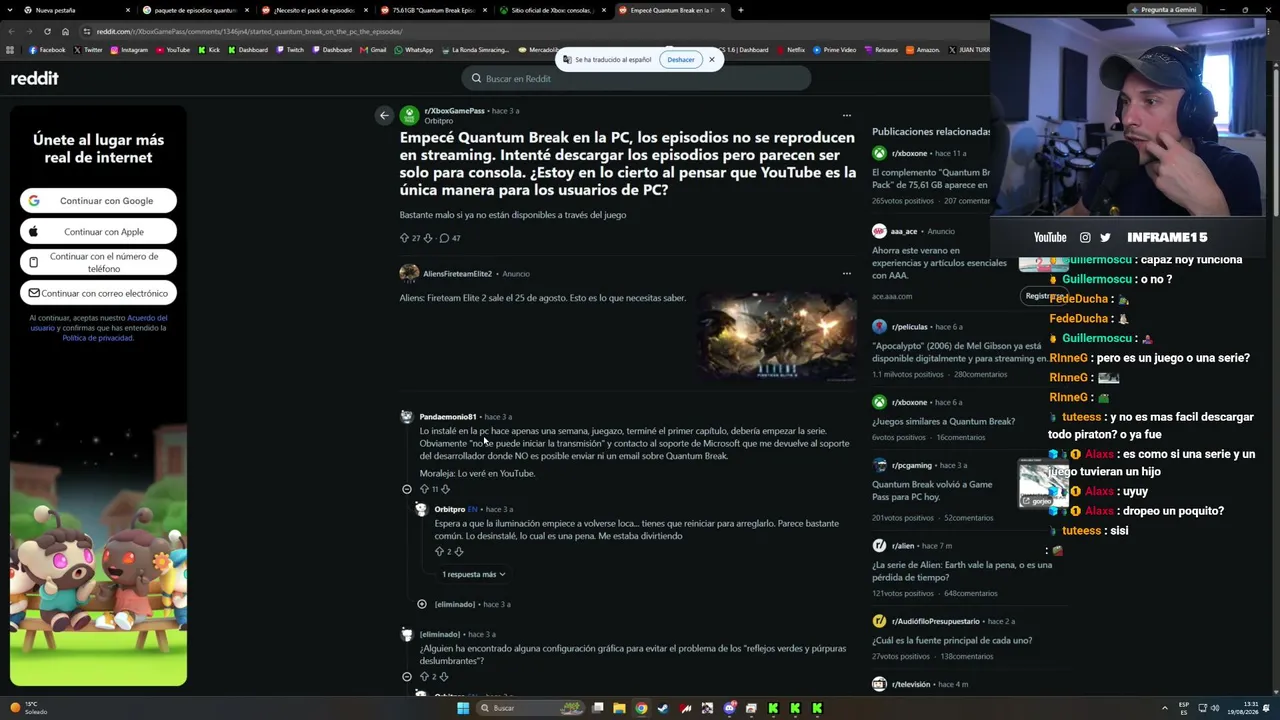Click the browser address bar URL
The height and width of the screenshot is (720, 1280).
[x=250, y=31]
